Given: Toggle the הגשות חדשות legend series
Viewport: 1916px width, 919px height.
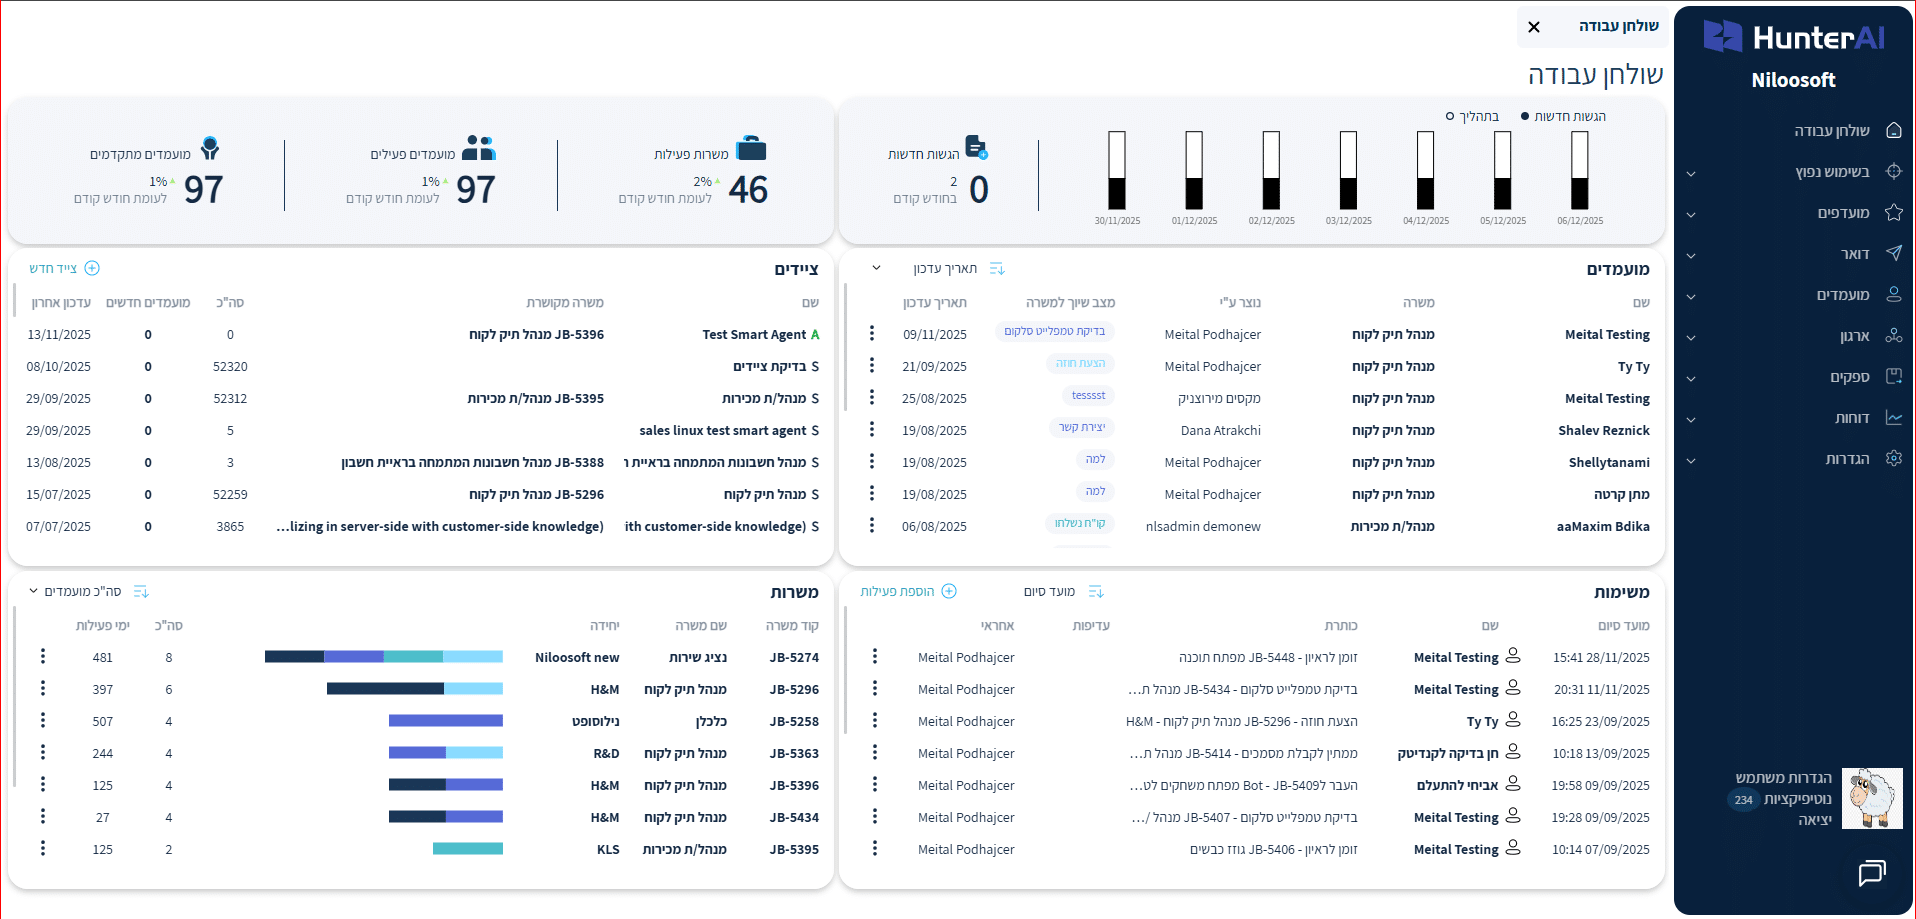Looking at the screenshot, I should click(1562, 116).
